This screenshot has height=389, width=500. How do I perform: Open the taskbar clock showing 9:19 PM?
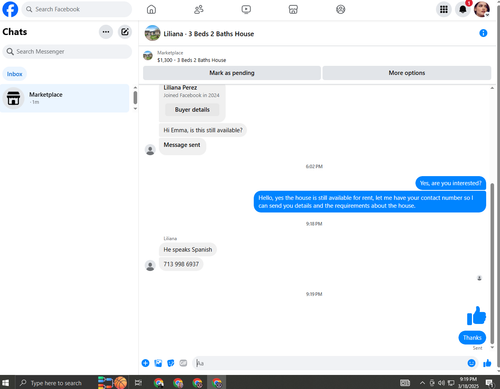468,383
